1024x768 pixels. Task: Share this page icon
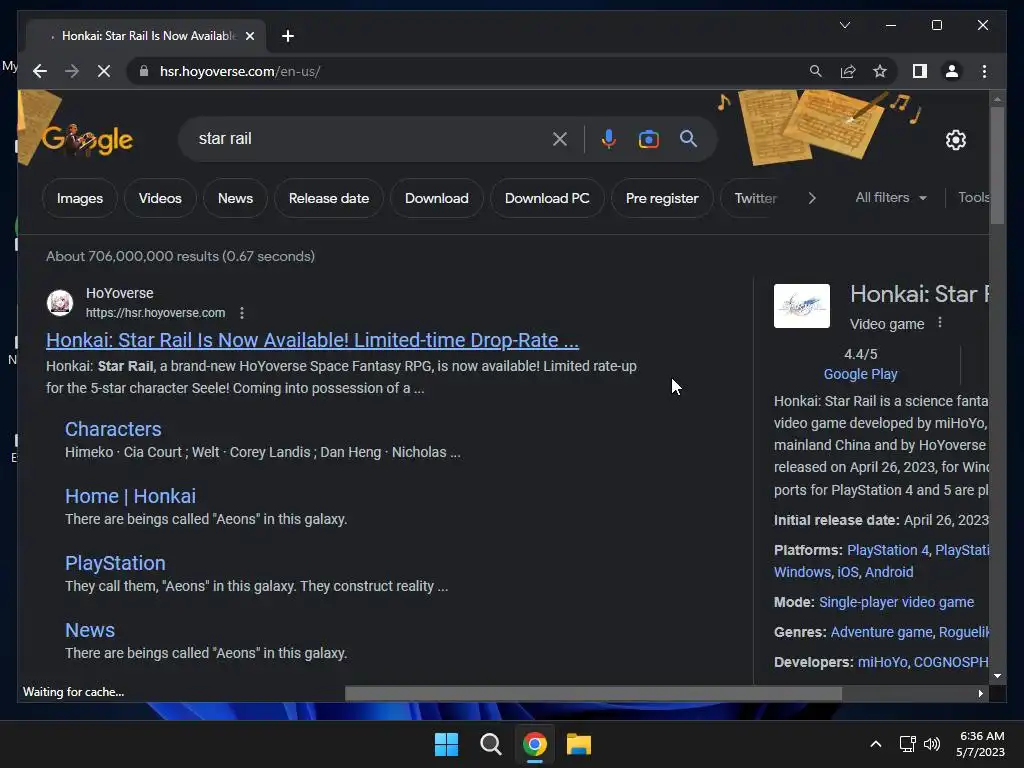click(848, 71)
